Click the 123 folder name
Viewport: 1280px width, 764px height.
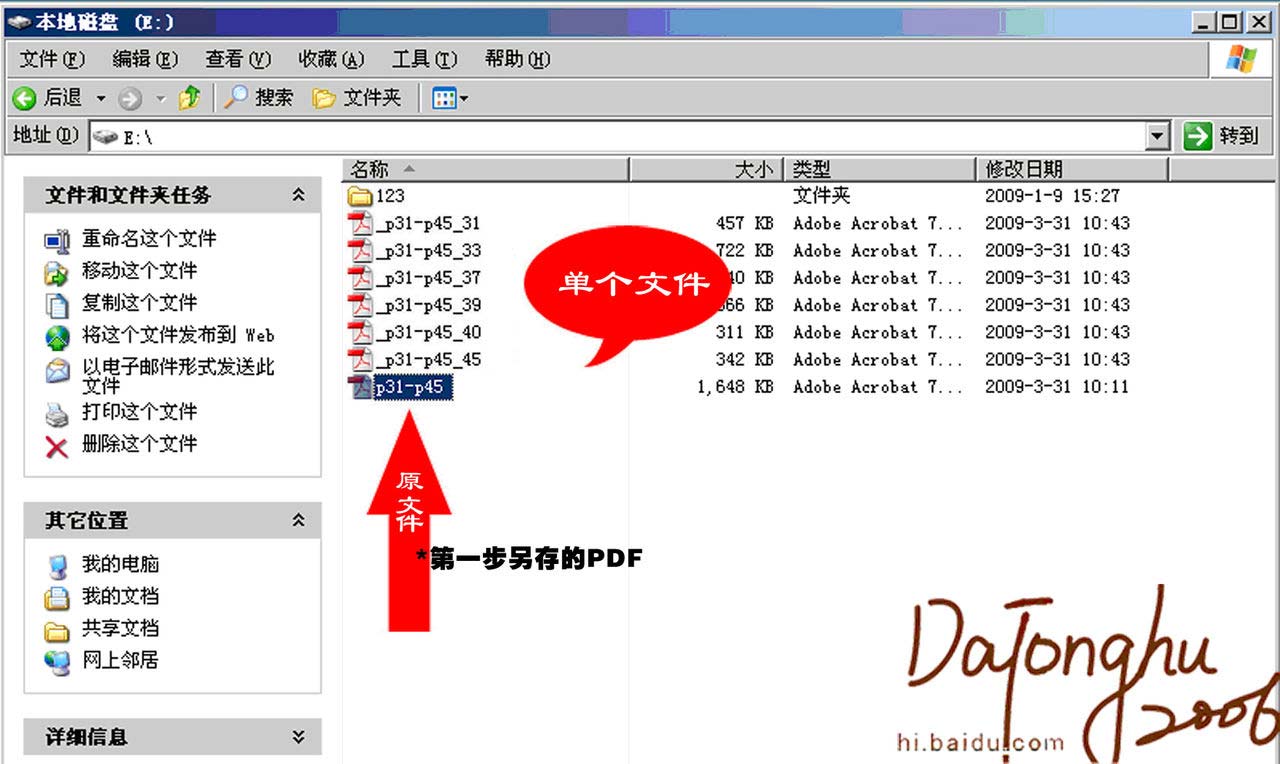click(x=390, y=196)
